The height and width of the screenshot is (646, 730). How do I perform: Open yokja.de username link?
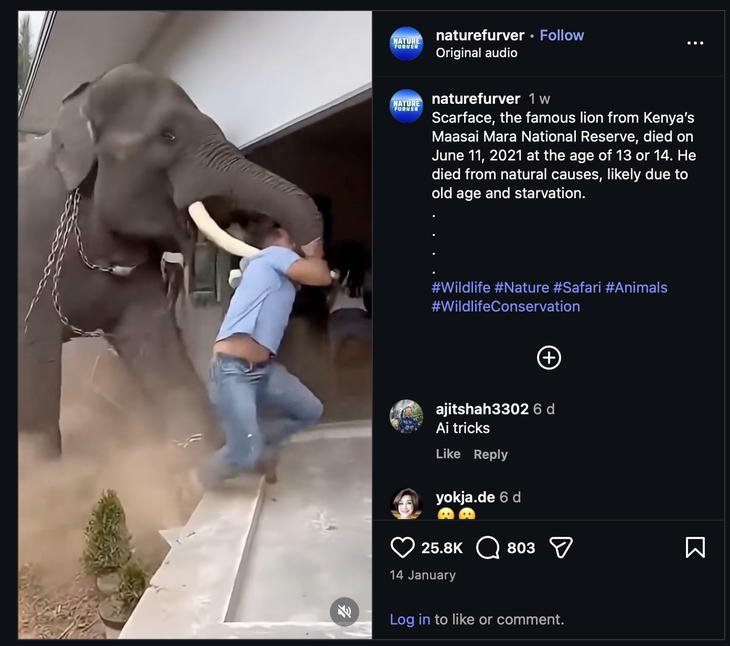point(465,497)
